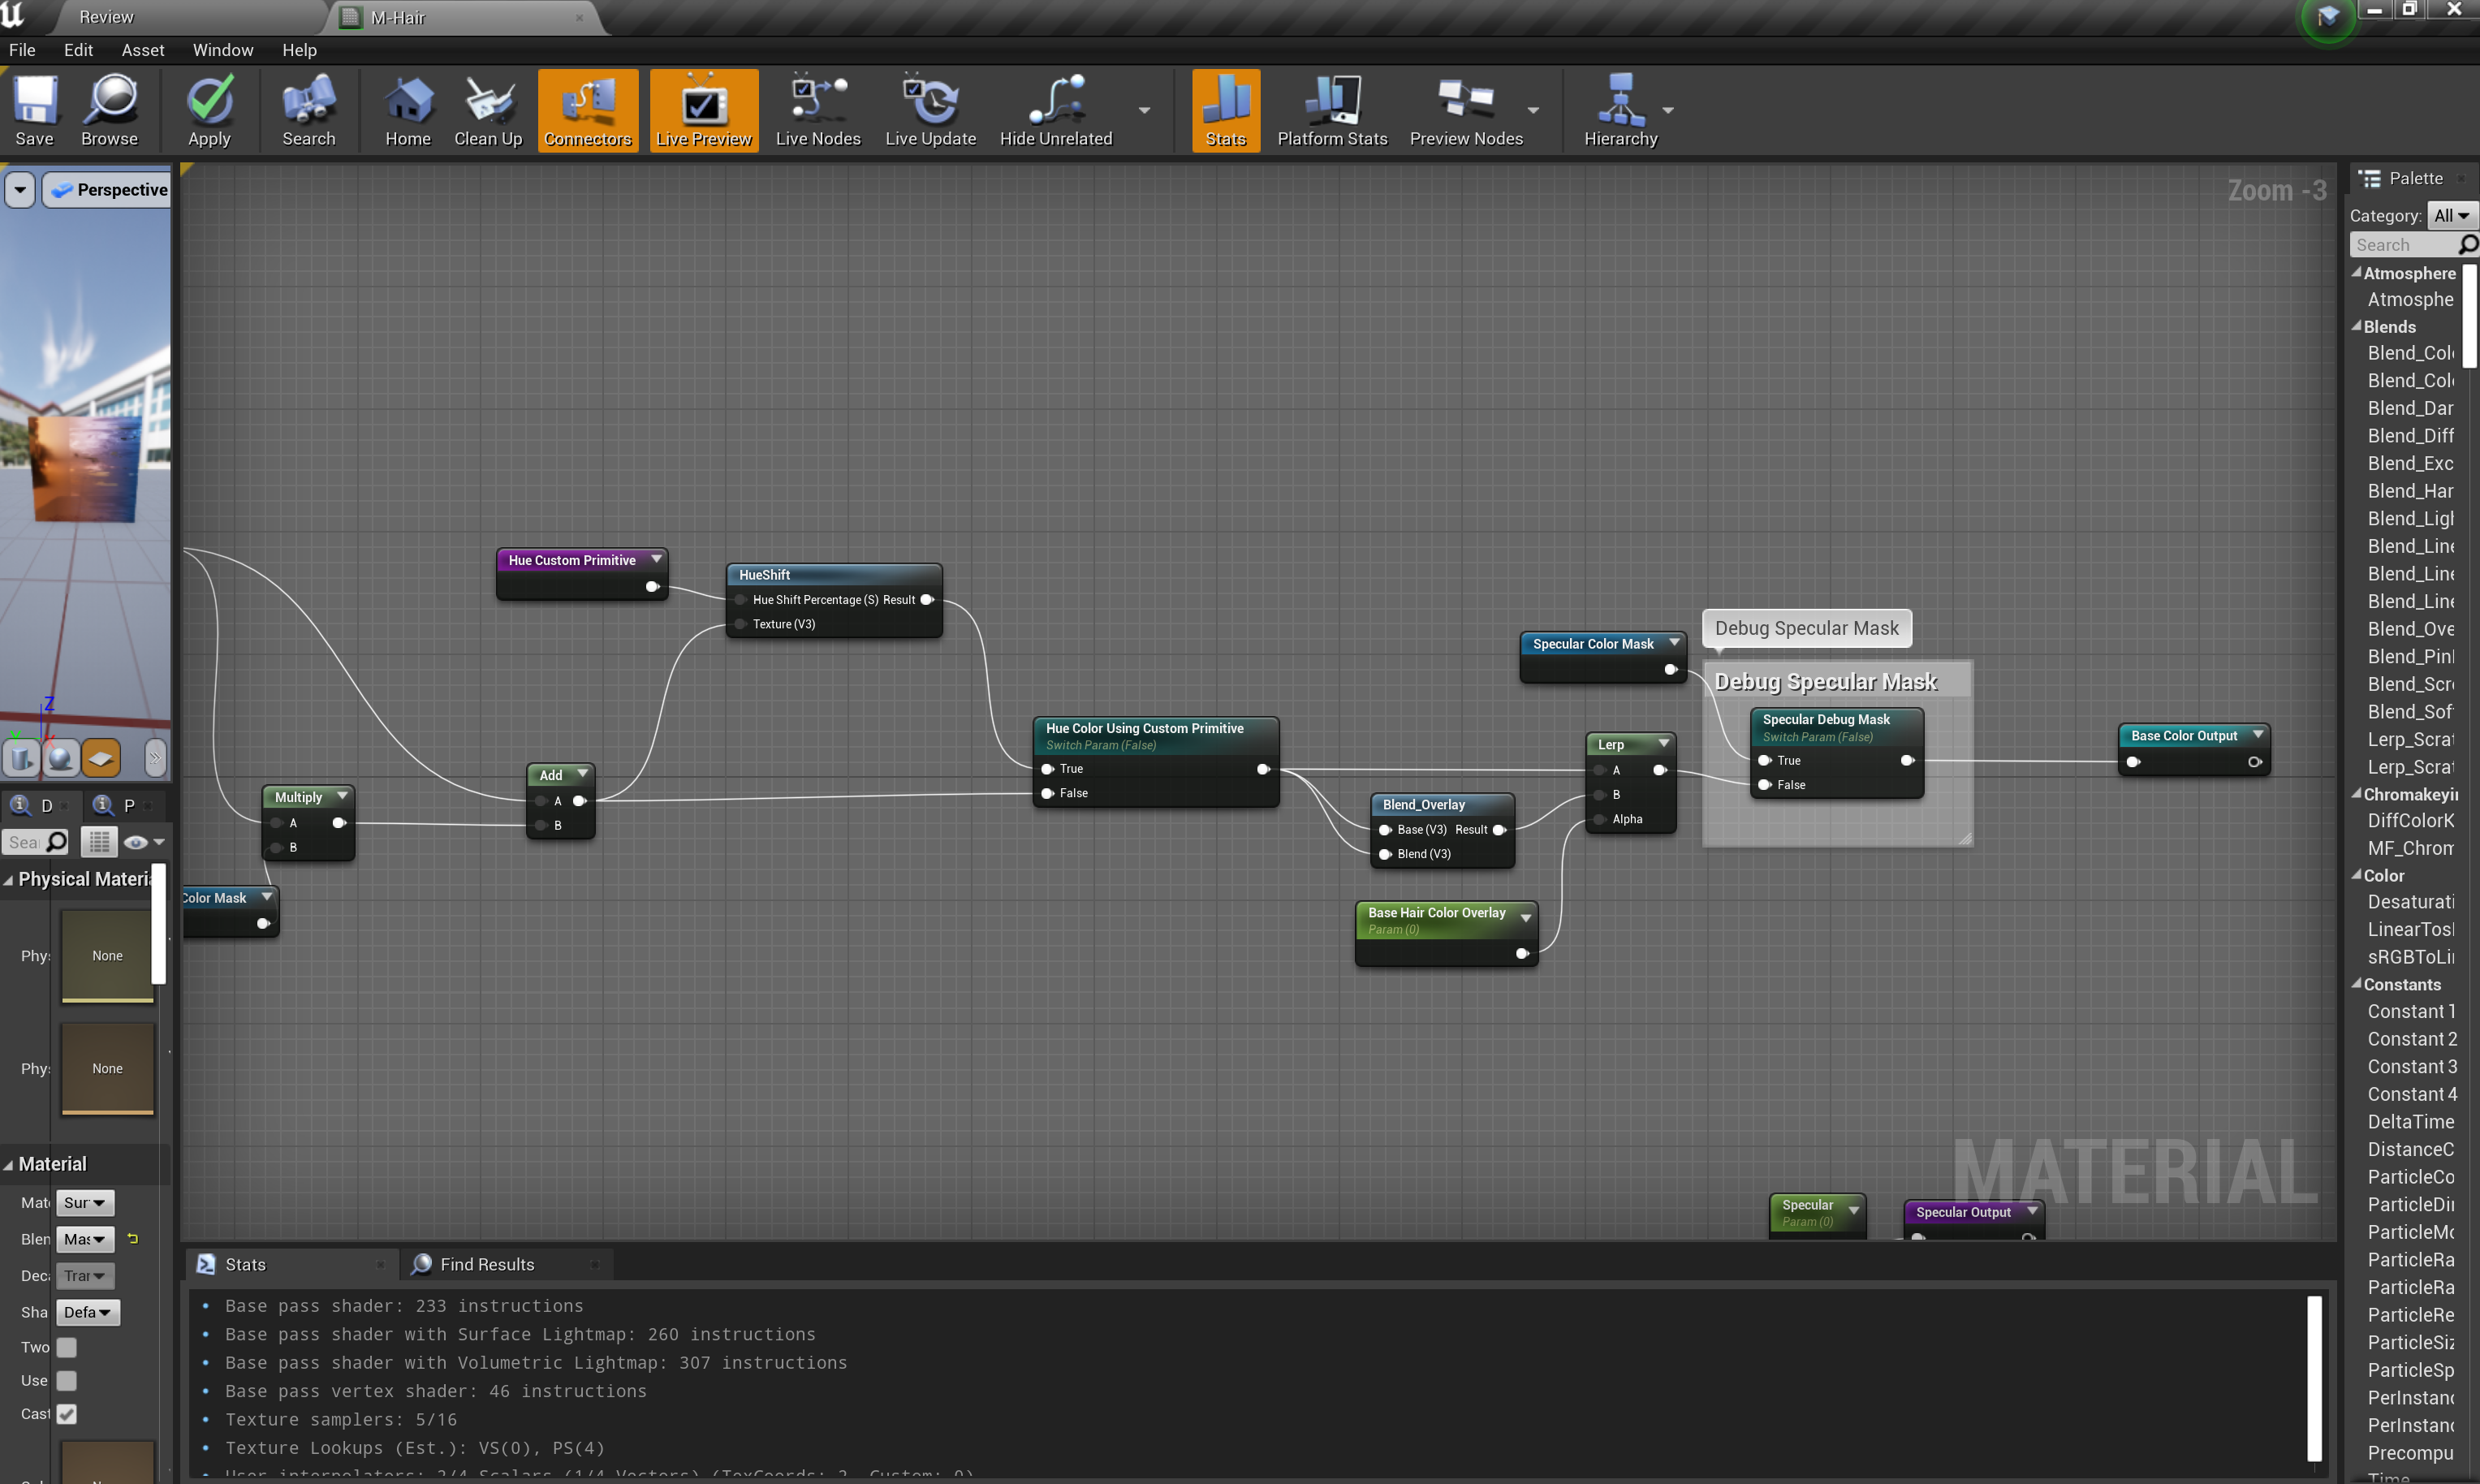
Task: Switch to the Find Results tab
Action: (487, 1265)
